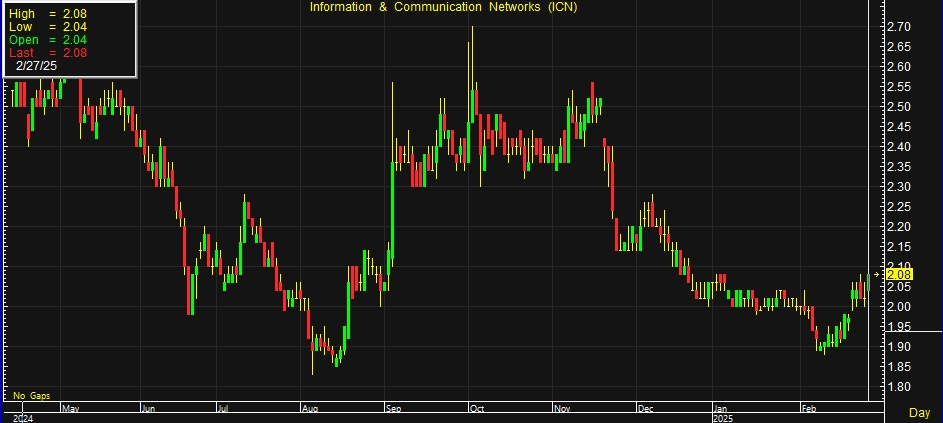Viewport: 943px width, 423px height.
Task: Click the Dec label on time axis
Action: (645, 408)
